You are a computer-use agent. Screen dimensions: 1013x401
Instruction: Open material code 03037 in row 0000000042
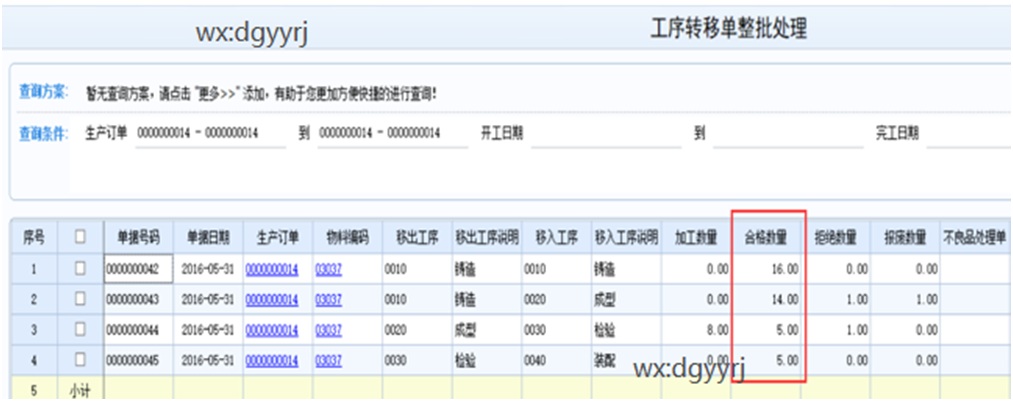(x=329, y=269)
